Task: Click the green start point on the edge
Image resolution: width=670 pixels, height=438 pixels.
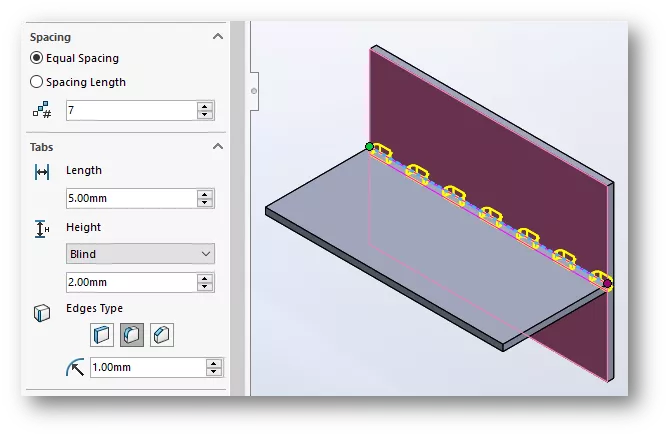Action: 369,147
